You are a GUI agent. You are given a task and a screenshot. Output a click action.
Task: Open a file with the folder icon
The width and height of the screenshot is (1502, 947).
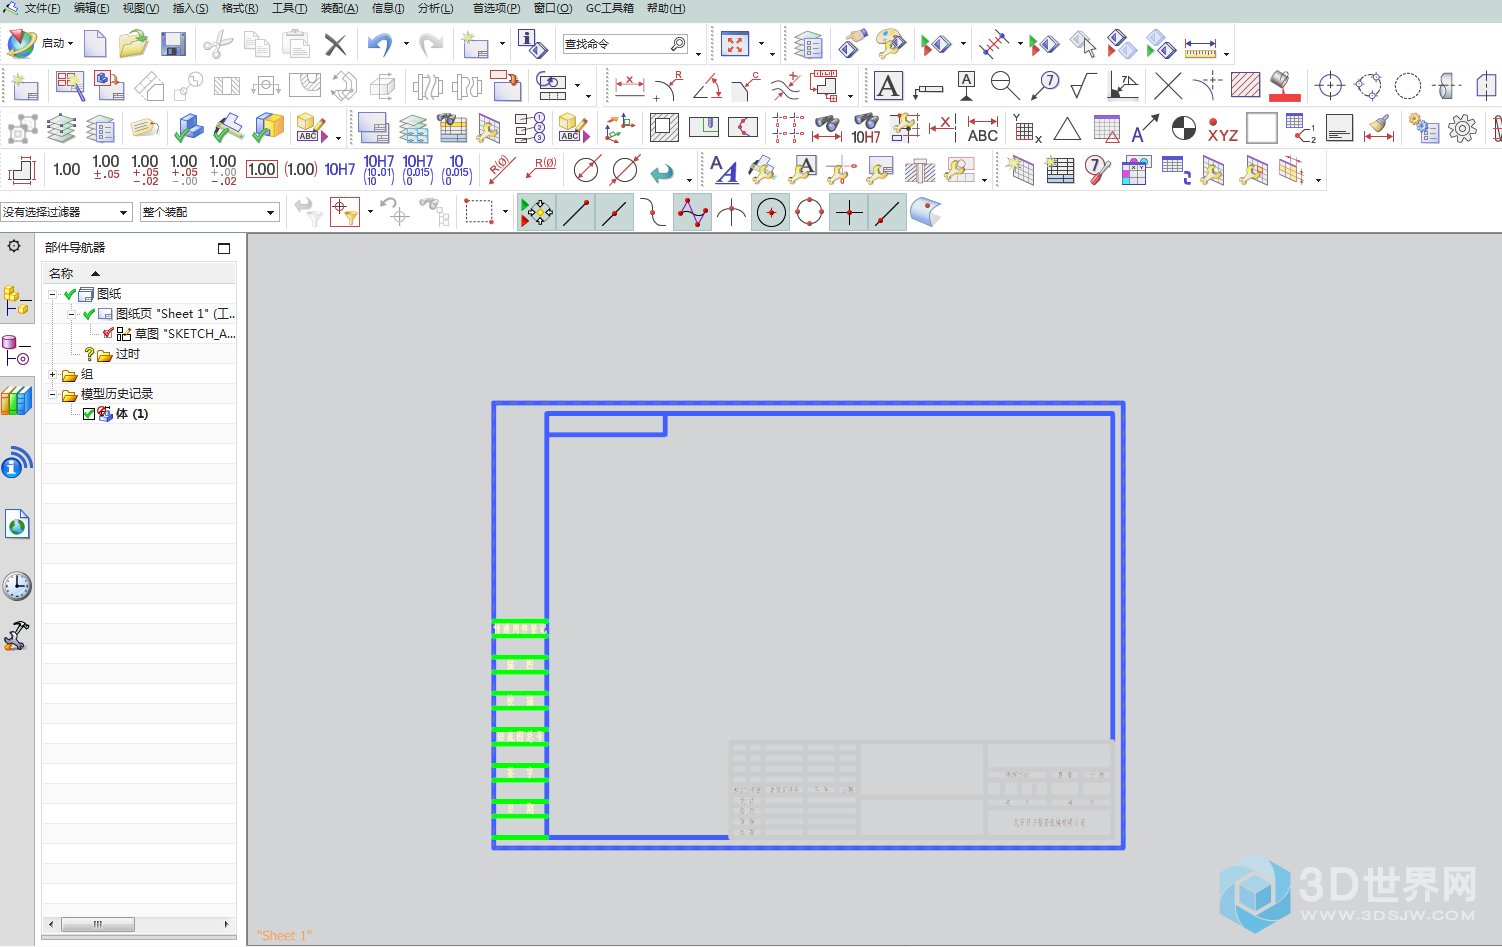pos(134,44)
